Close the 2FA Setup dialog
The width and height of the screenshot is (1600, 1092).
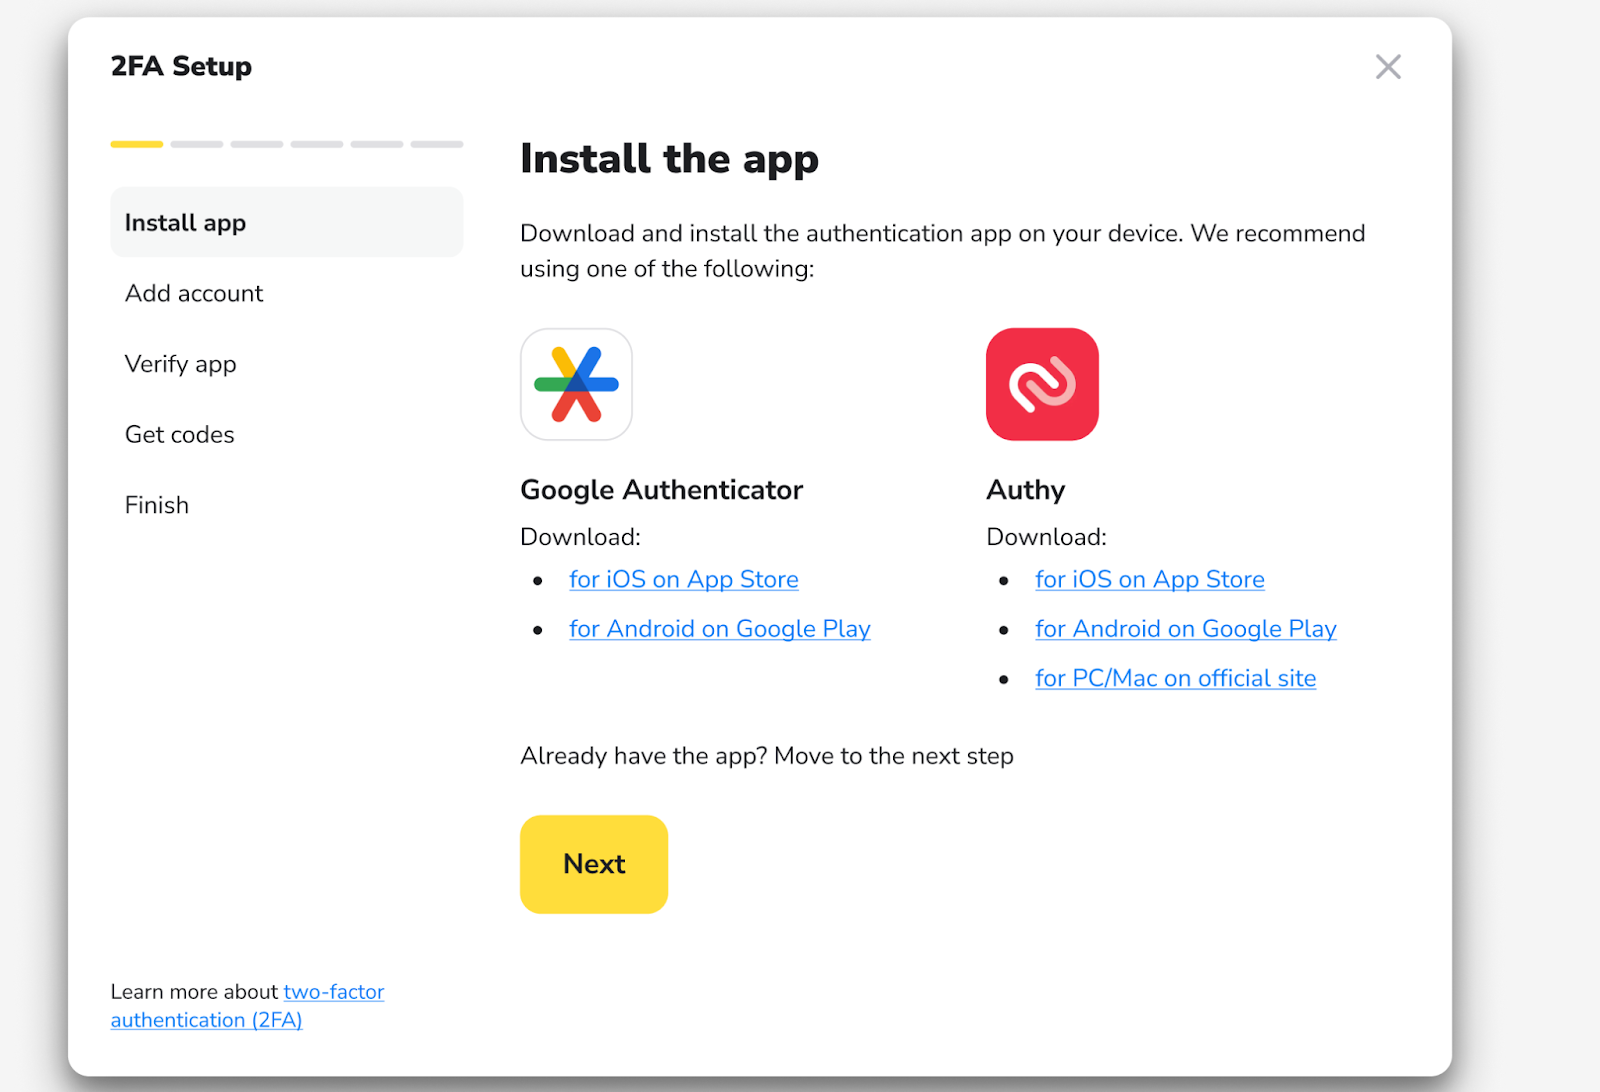[x=1388, y=67]
